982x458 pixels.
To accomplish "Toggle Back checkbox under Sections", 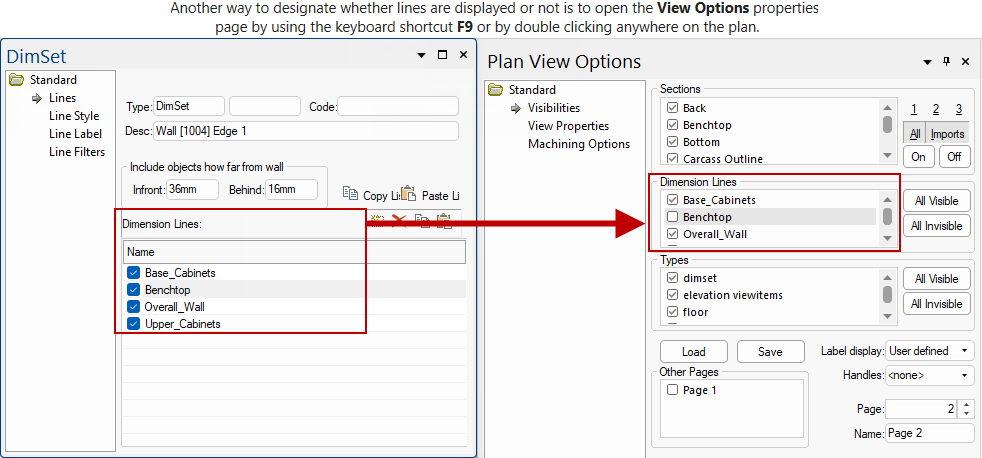I will point(673,108).
